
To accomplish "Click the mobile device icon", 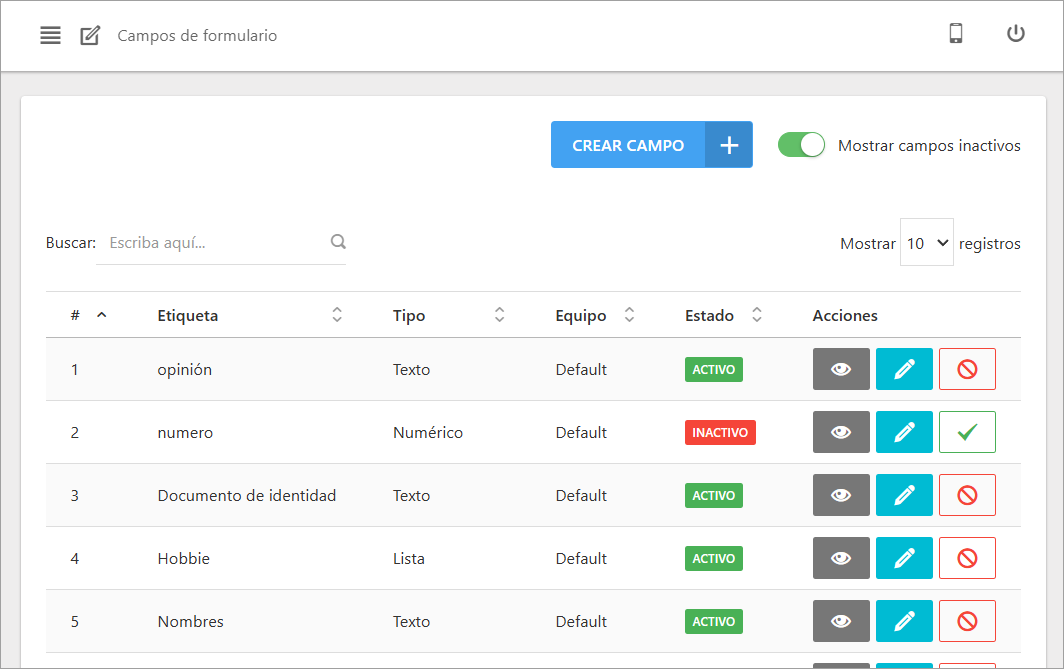I will [955, 34].
